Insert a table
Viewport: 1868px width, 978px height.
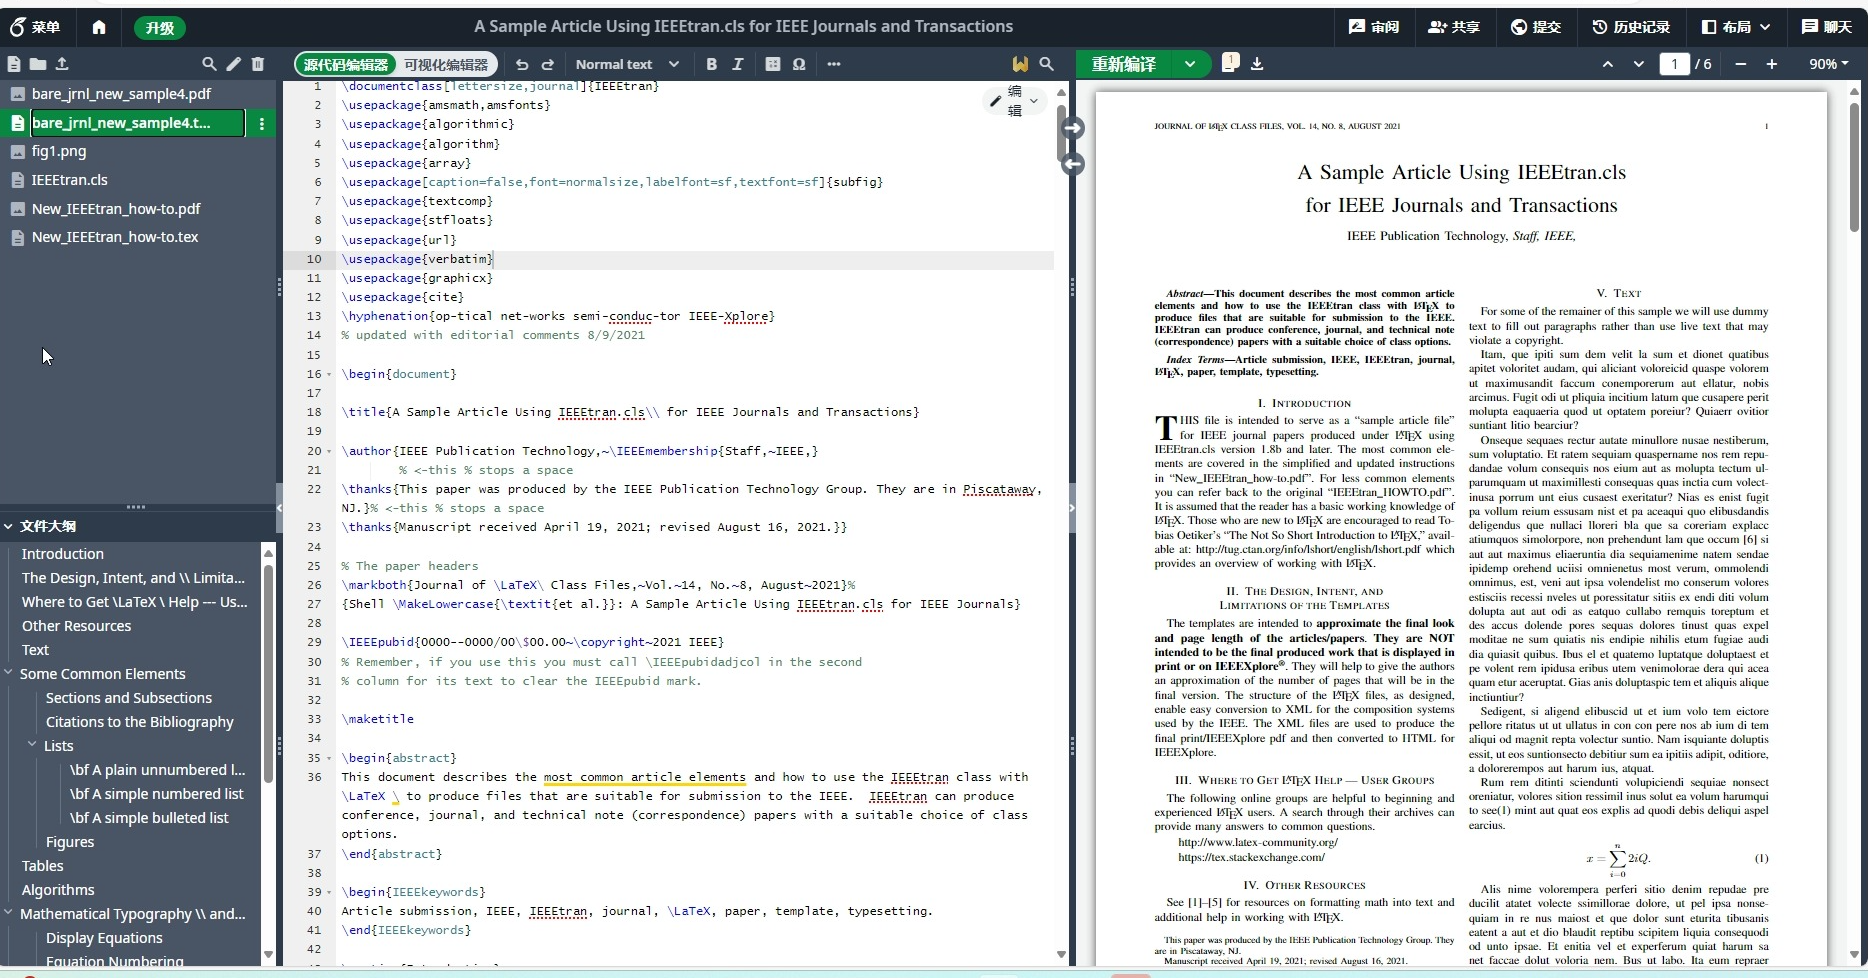773,64
